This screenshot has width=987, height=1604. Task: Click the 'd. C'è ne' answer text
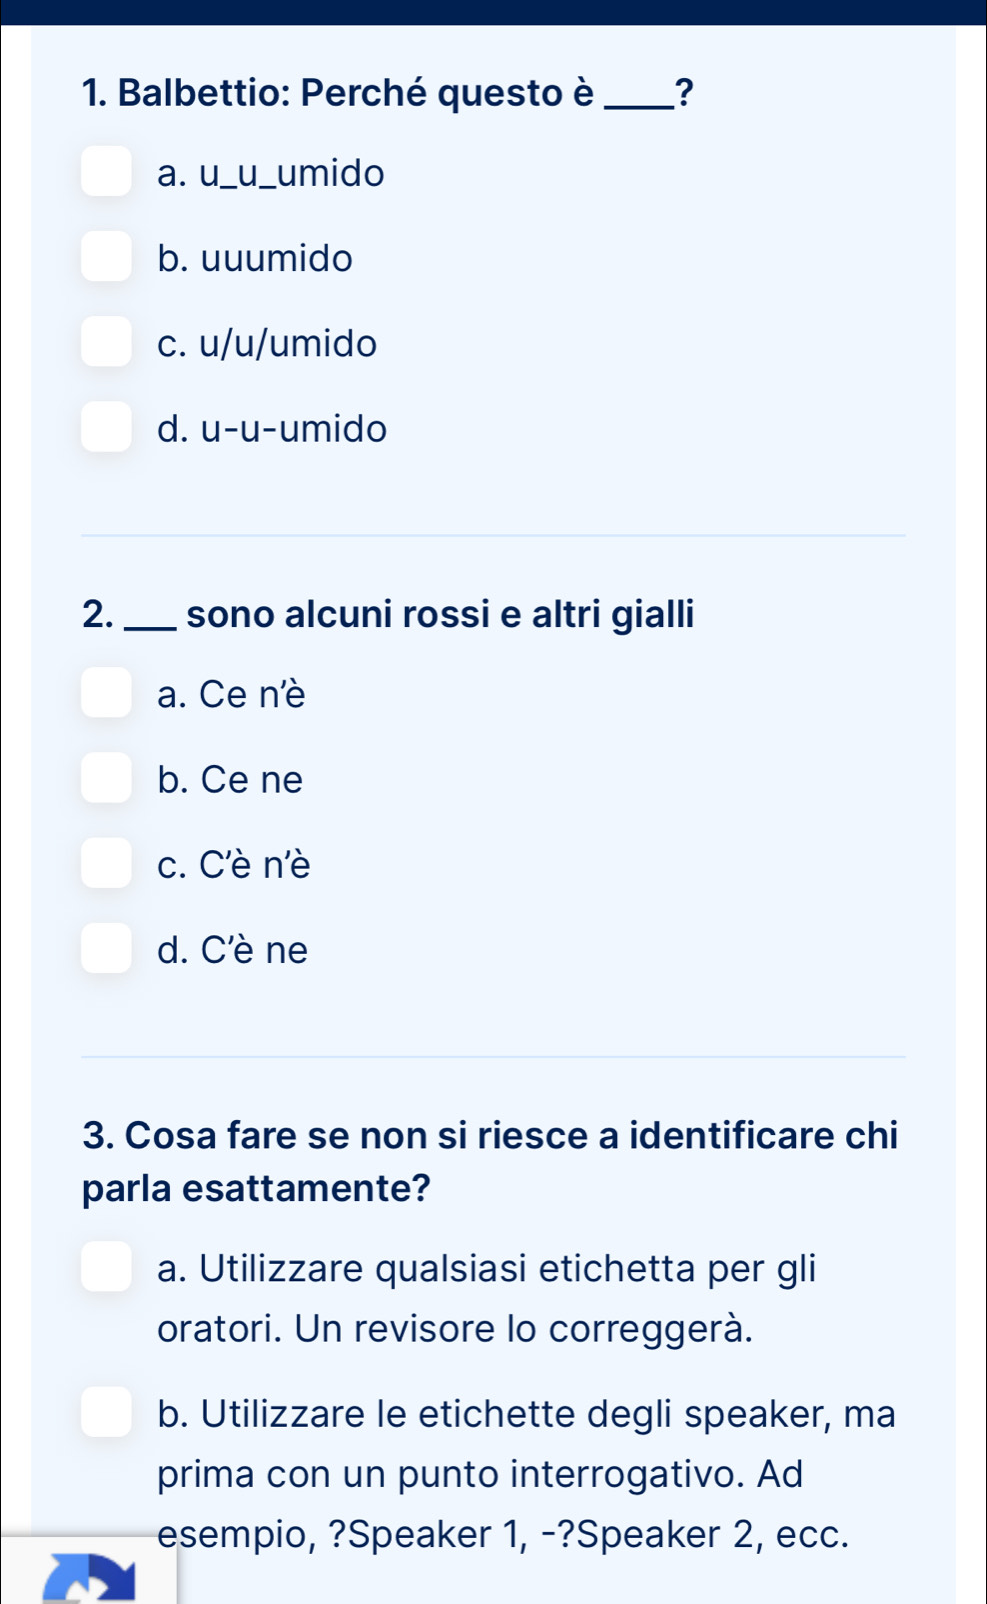(233, 949)
